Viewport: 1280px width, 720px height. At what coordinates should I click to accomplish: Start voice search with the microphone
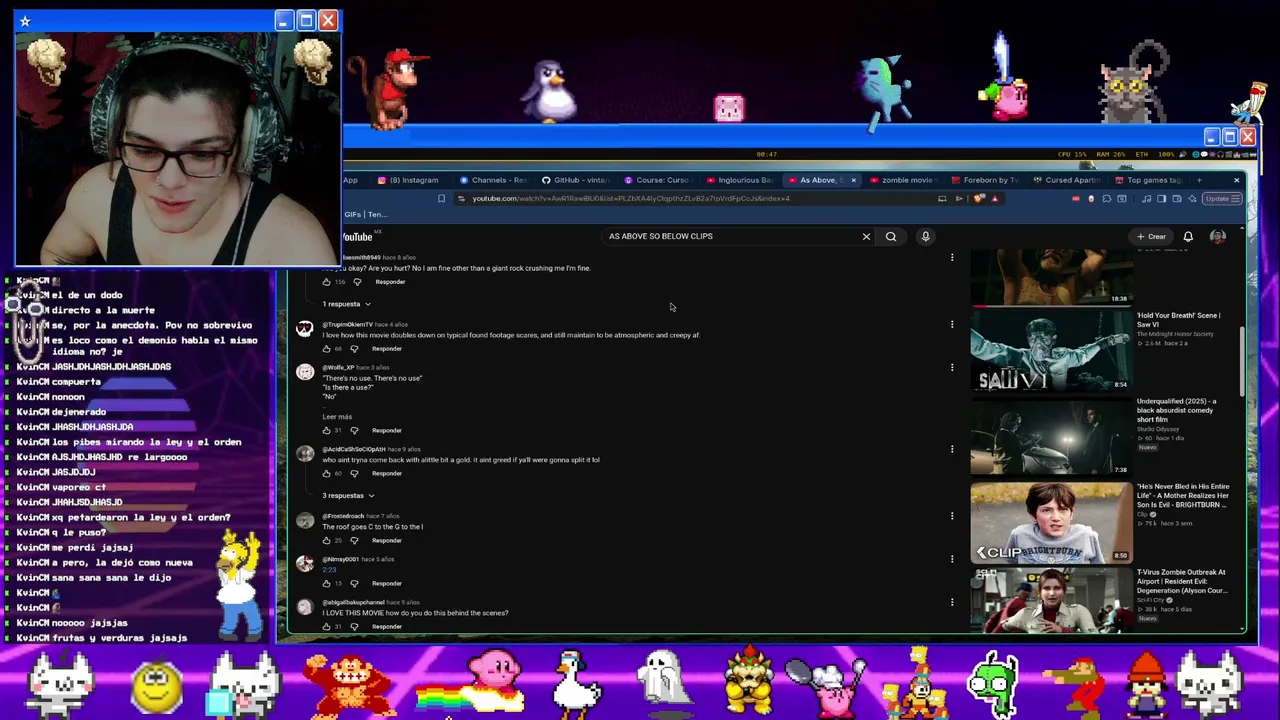[x=925, y=237]
